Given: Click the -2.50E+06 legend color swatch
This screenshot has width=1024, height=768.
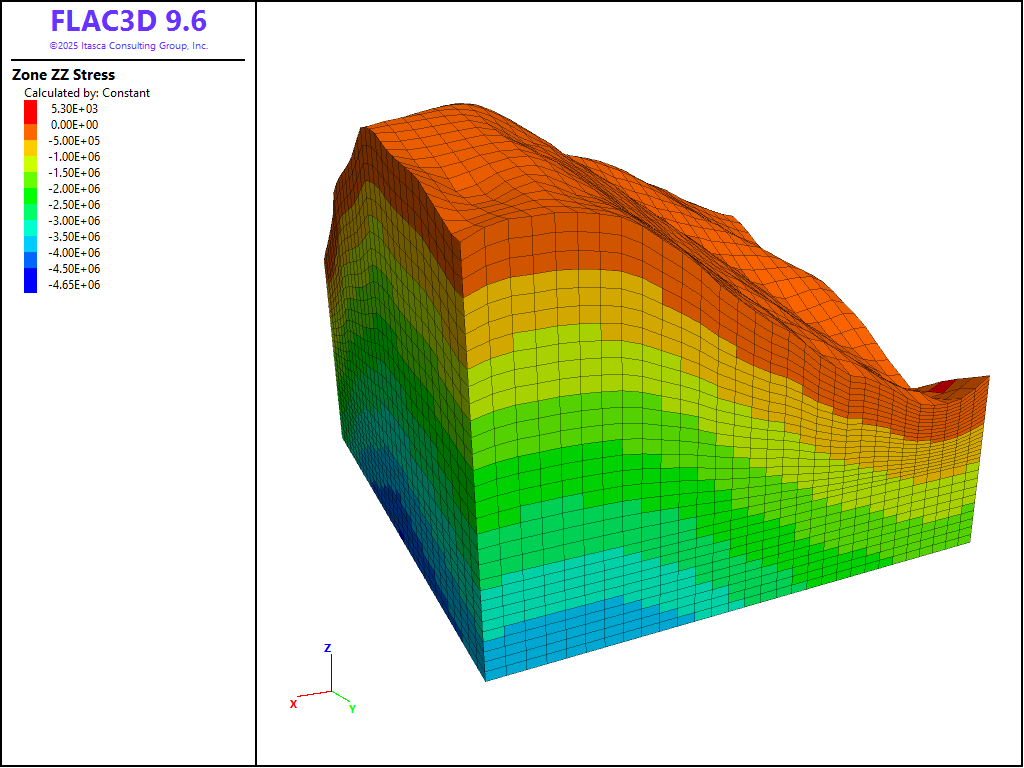Looking at the screenshot, I should point(30,205).
